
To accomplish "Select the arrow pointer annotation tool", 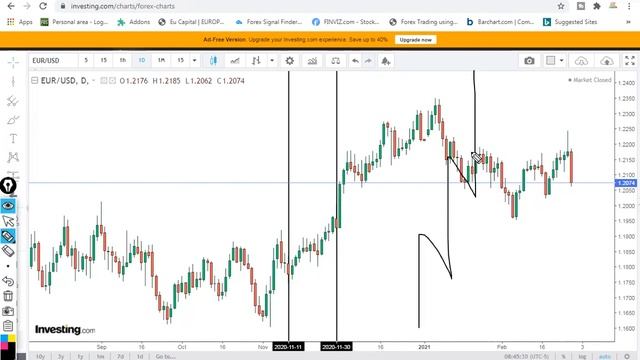I will (8, 221).
